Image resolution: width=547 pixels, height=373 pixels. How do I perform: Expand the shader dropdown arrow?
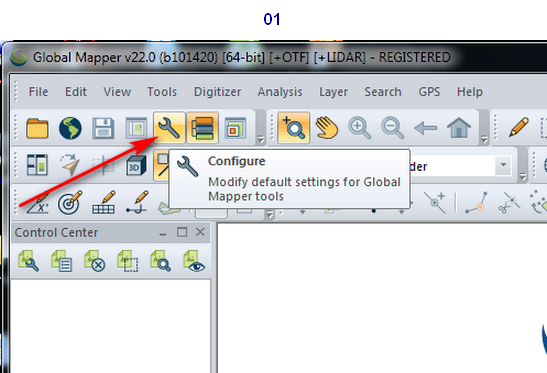pyautogui.click(x=503, y=165)
